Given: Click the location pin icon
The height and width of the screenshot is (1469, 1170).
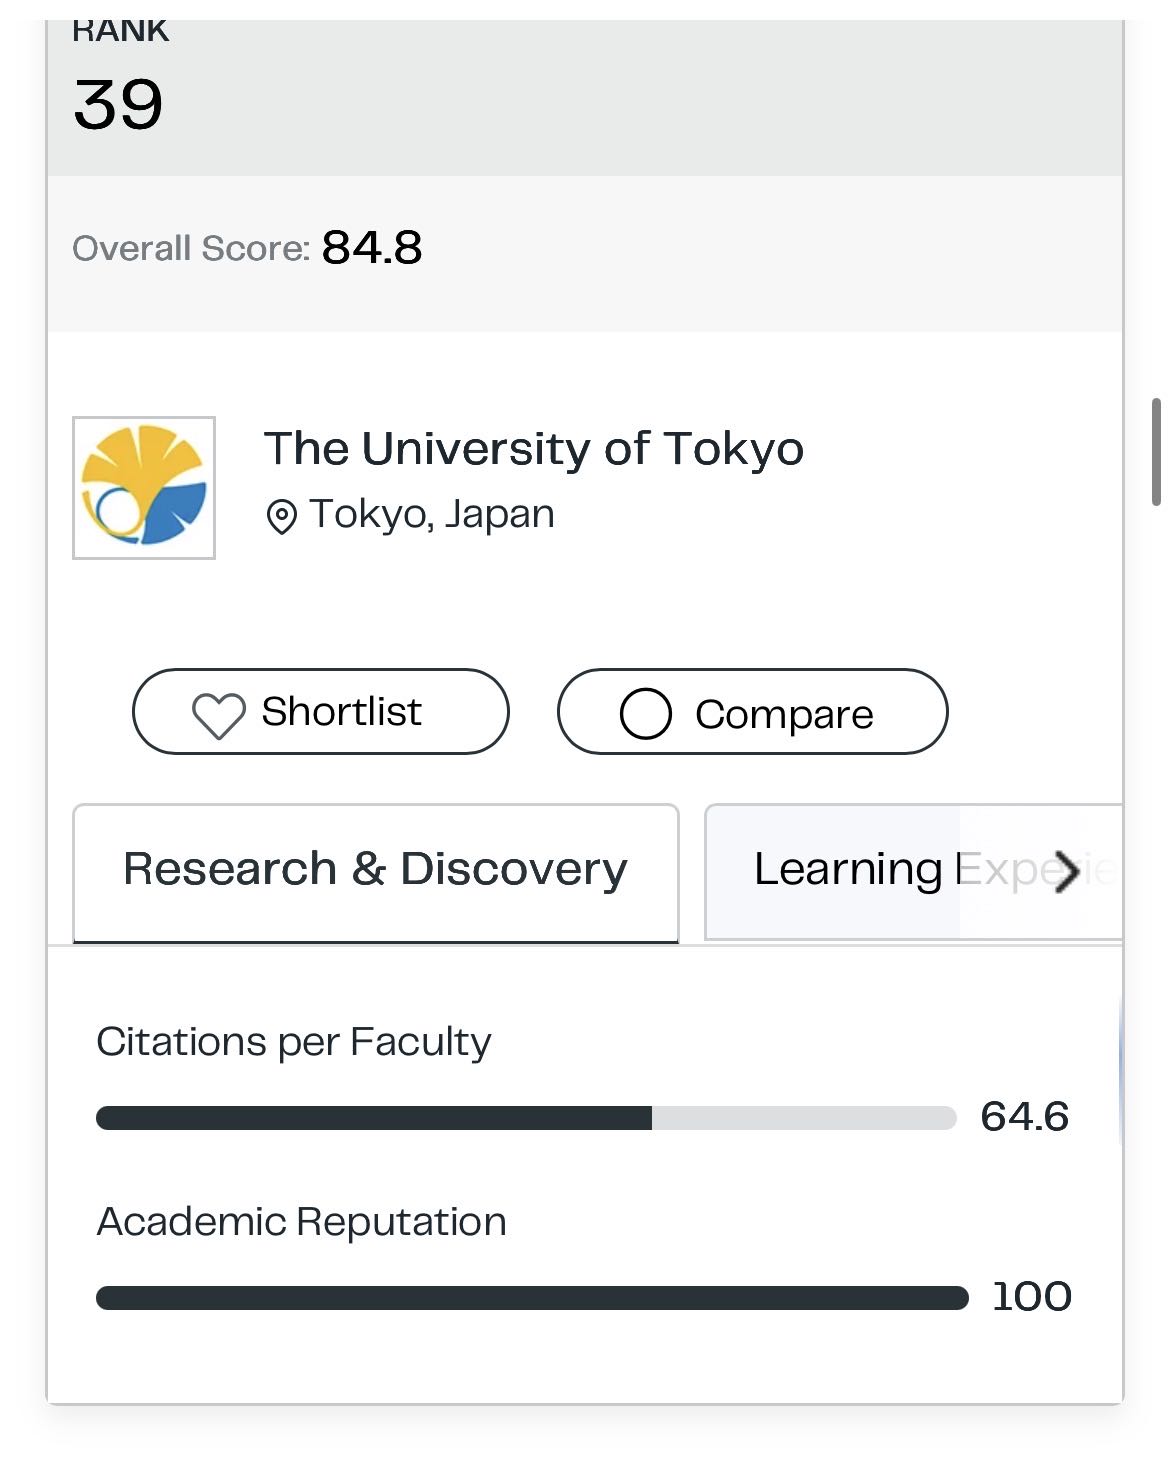Looking at the screenshot, I should (x=281, y=517).
